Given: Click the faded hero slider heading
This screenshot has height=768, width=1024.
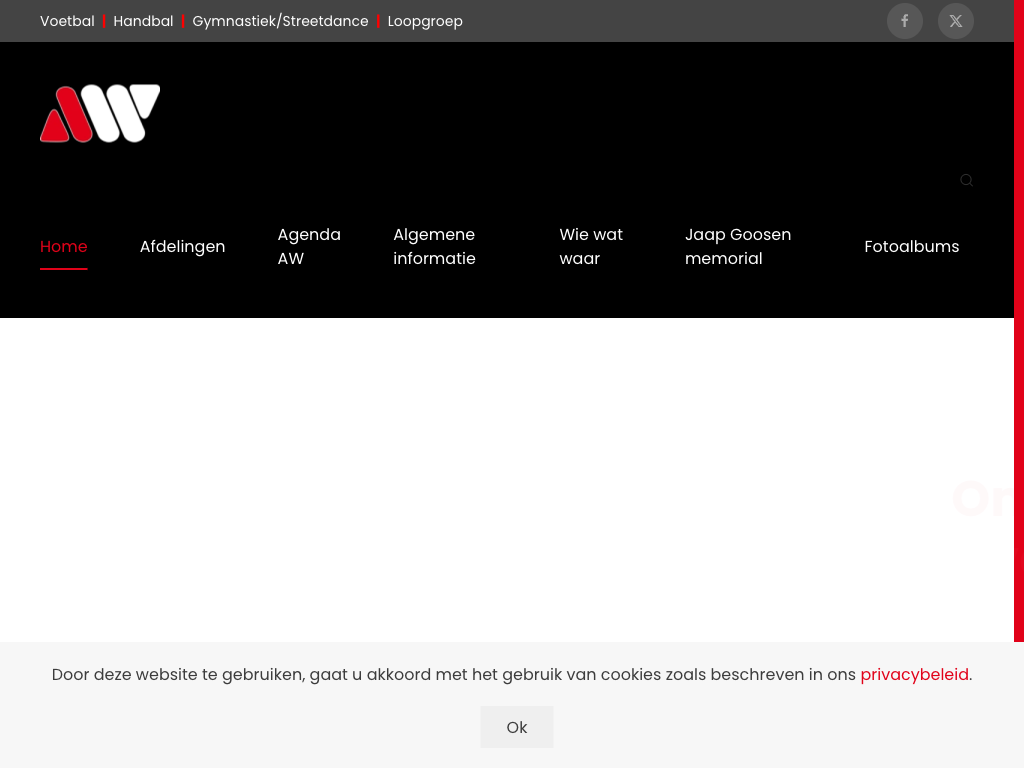Looking at the screenshot, I should pos(982,499).
